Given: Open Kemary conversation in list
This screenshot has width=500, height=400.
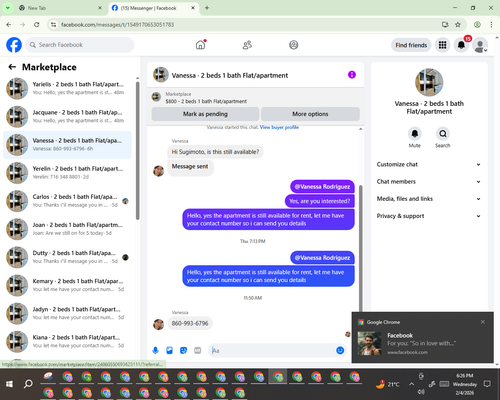Looking at the screenshot, I should click(68, 285).
